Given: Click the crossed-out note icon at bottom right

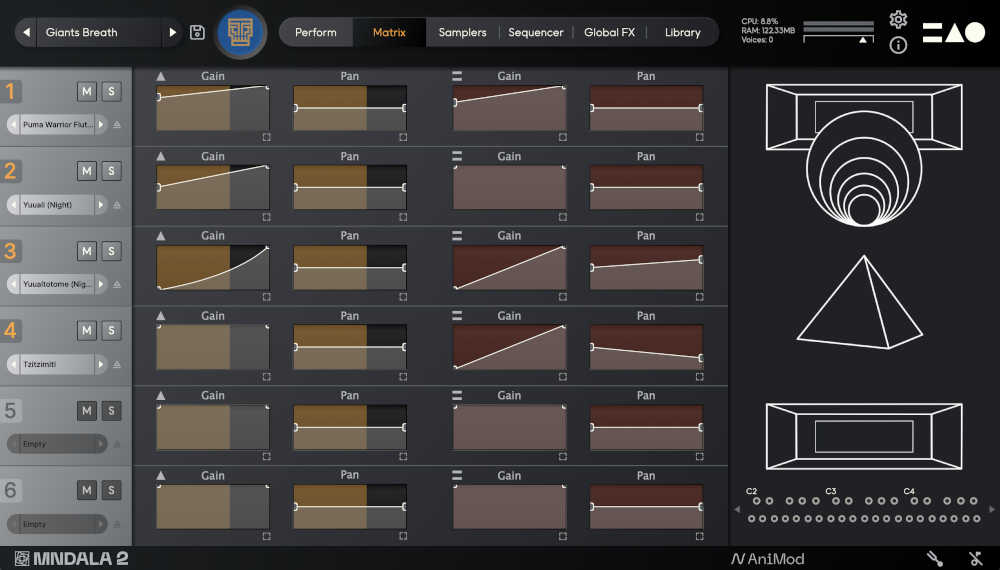Looking at the screenshot, I should (x=976, y=559).
